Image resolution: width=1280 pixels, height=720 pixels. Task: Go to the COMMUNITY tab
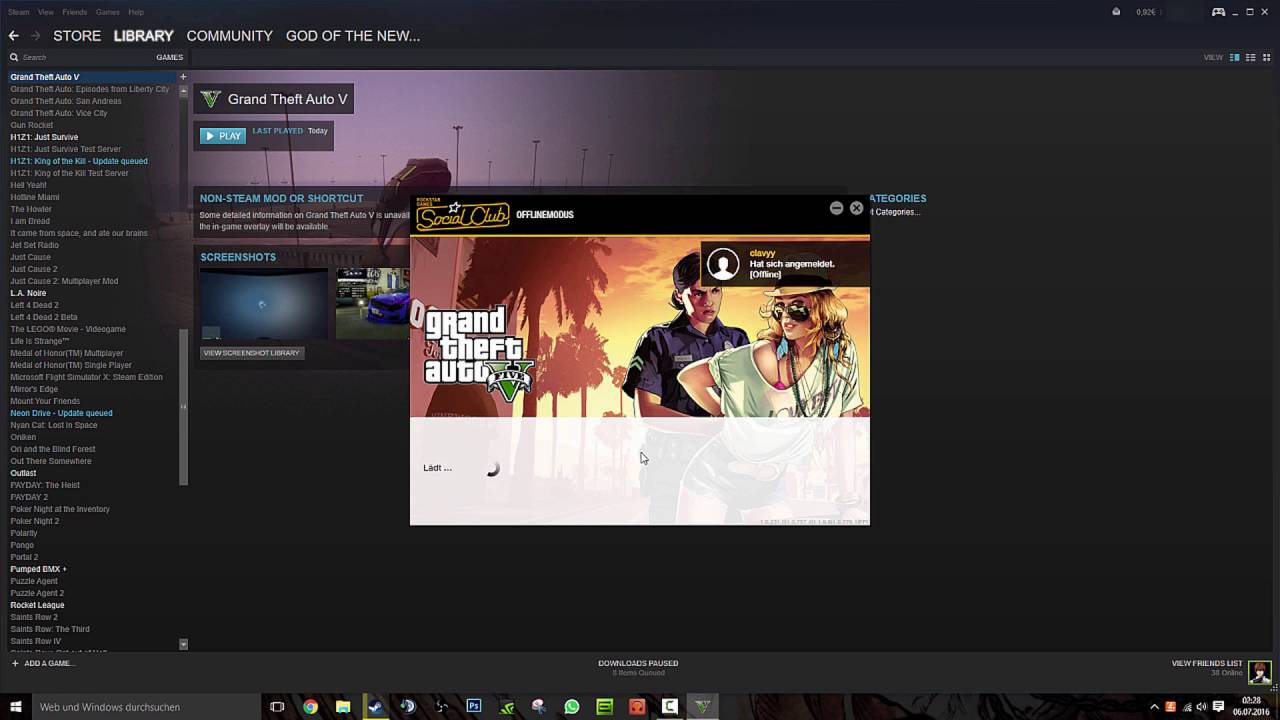229,36
